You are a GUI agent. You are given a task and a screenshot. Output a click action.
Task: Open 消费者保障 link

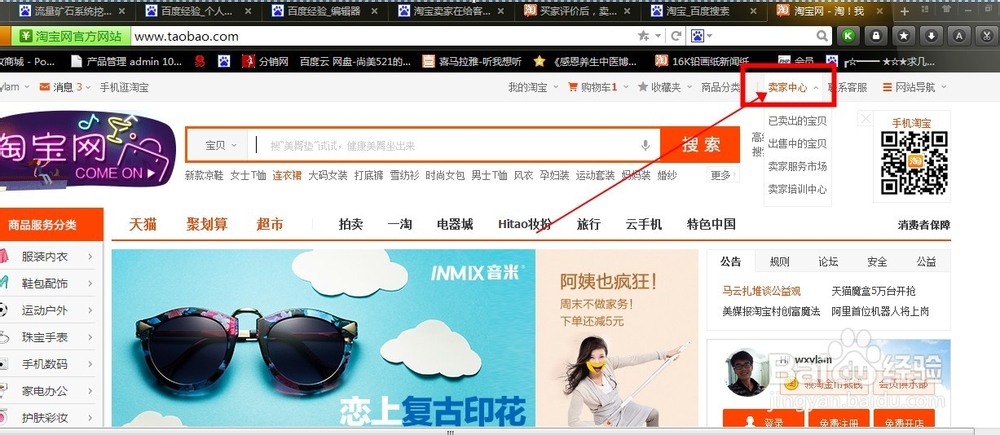point(924,225)
